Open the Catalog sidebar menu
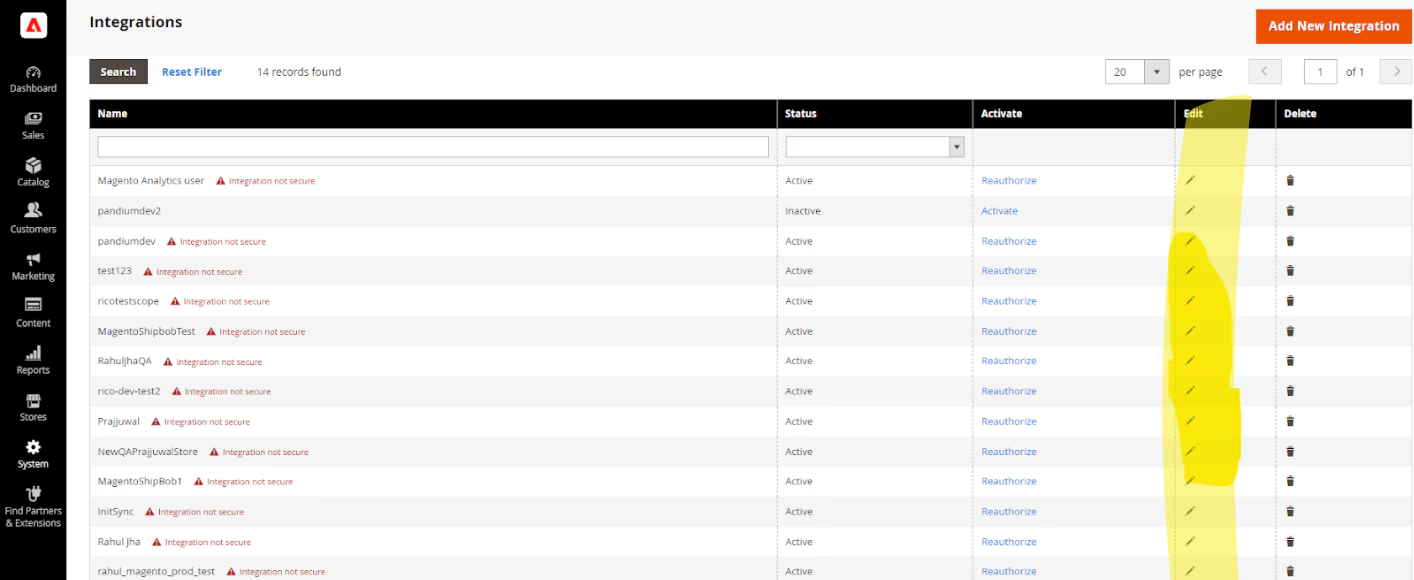The image size is (1414, 580). coord(33,173)
